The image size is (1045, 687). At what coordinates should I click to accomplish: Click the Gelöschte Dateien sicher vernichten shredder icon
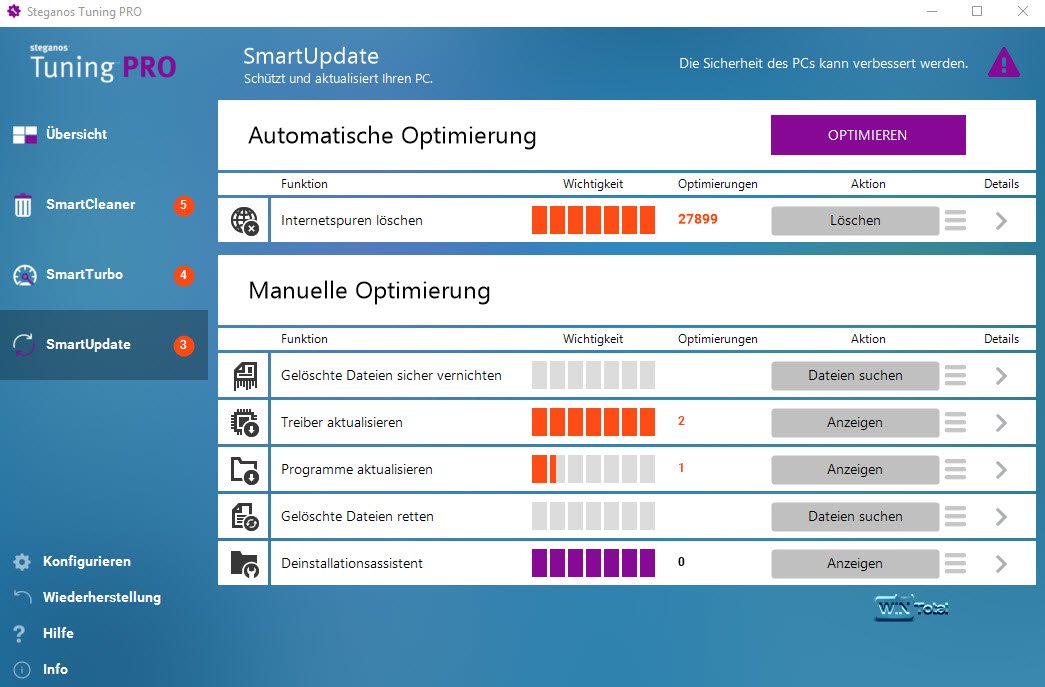[245, 376]
